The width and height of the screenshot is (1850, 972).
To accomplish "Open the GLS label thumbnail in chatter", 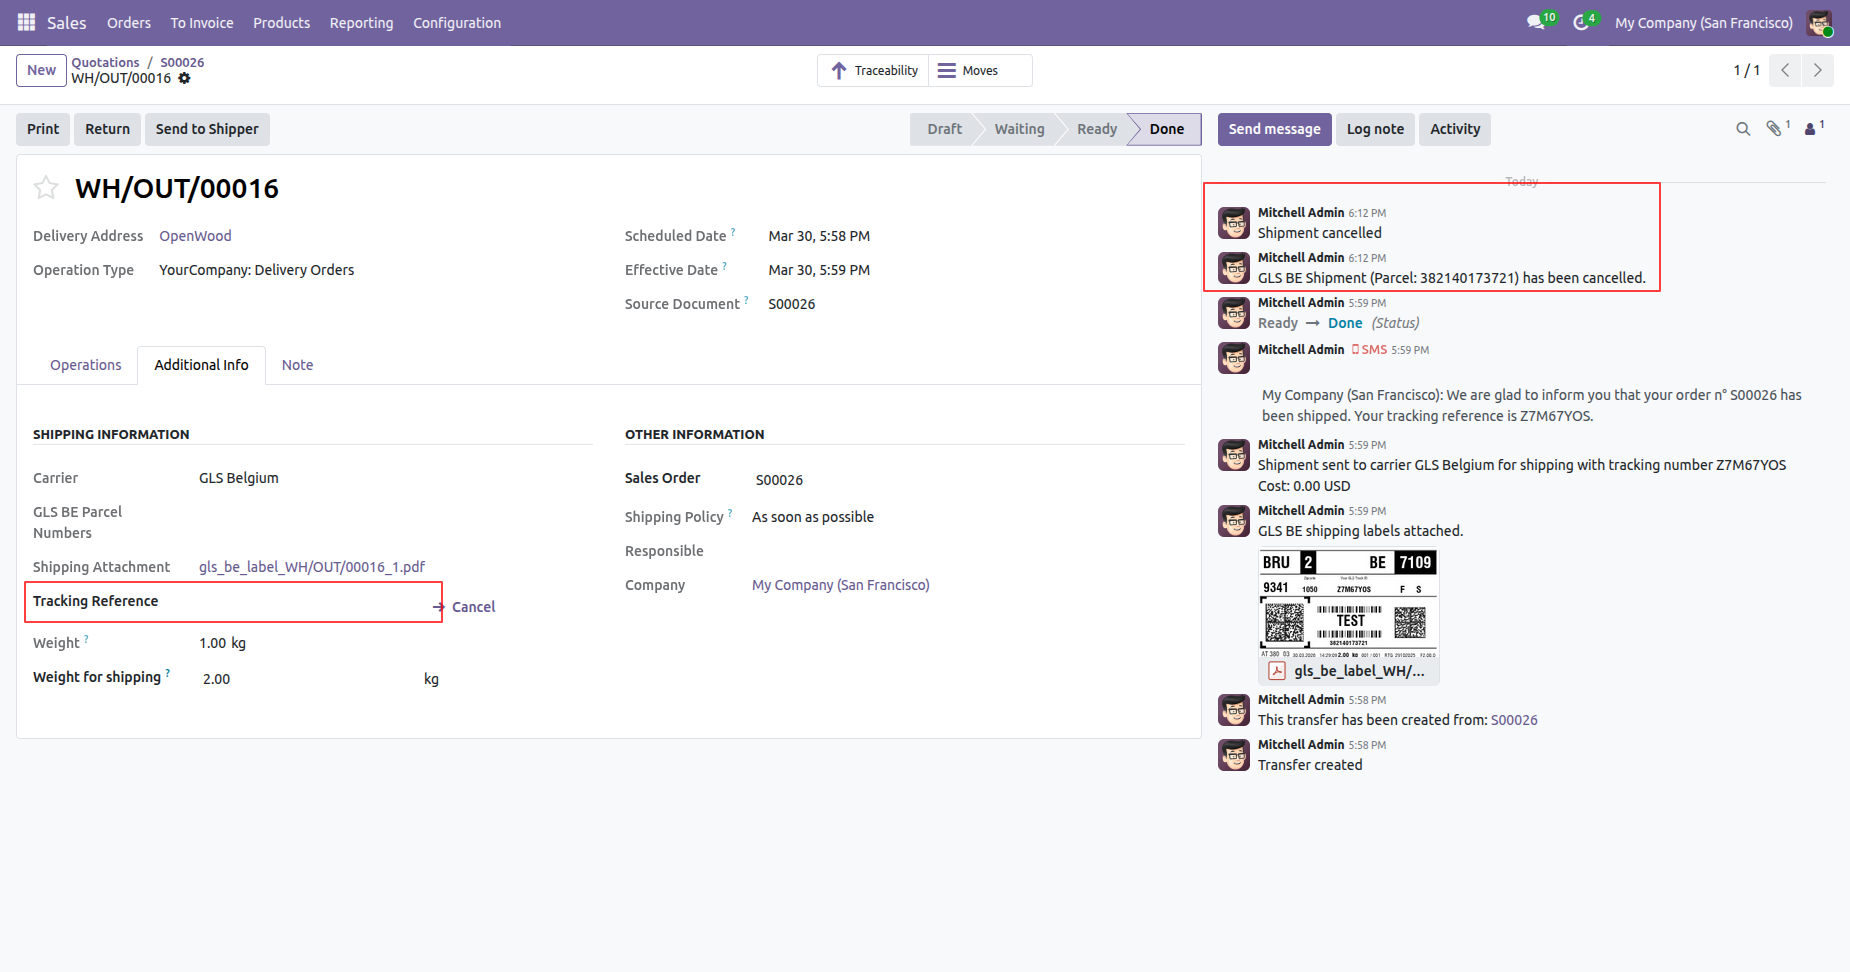I will pos(1348,604).
